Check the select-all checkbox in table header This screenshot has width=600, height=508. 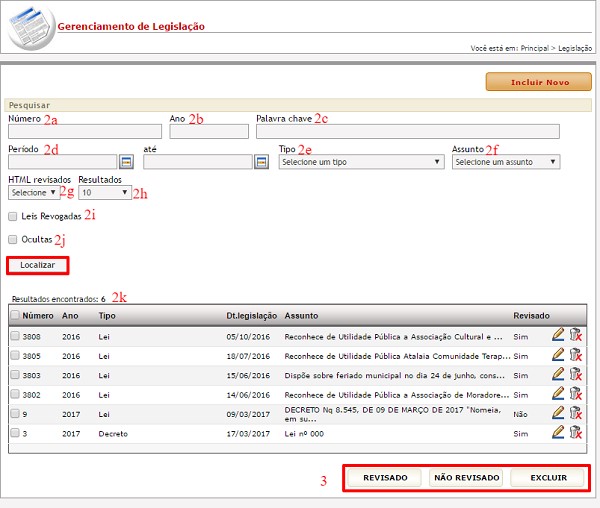[x=15, y=315]
